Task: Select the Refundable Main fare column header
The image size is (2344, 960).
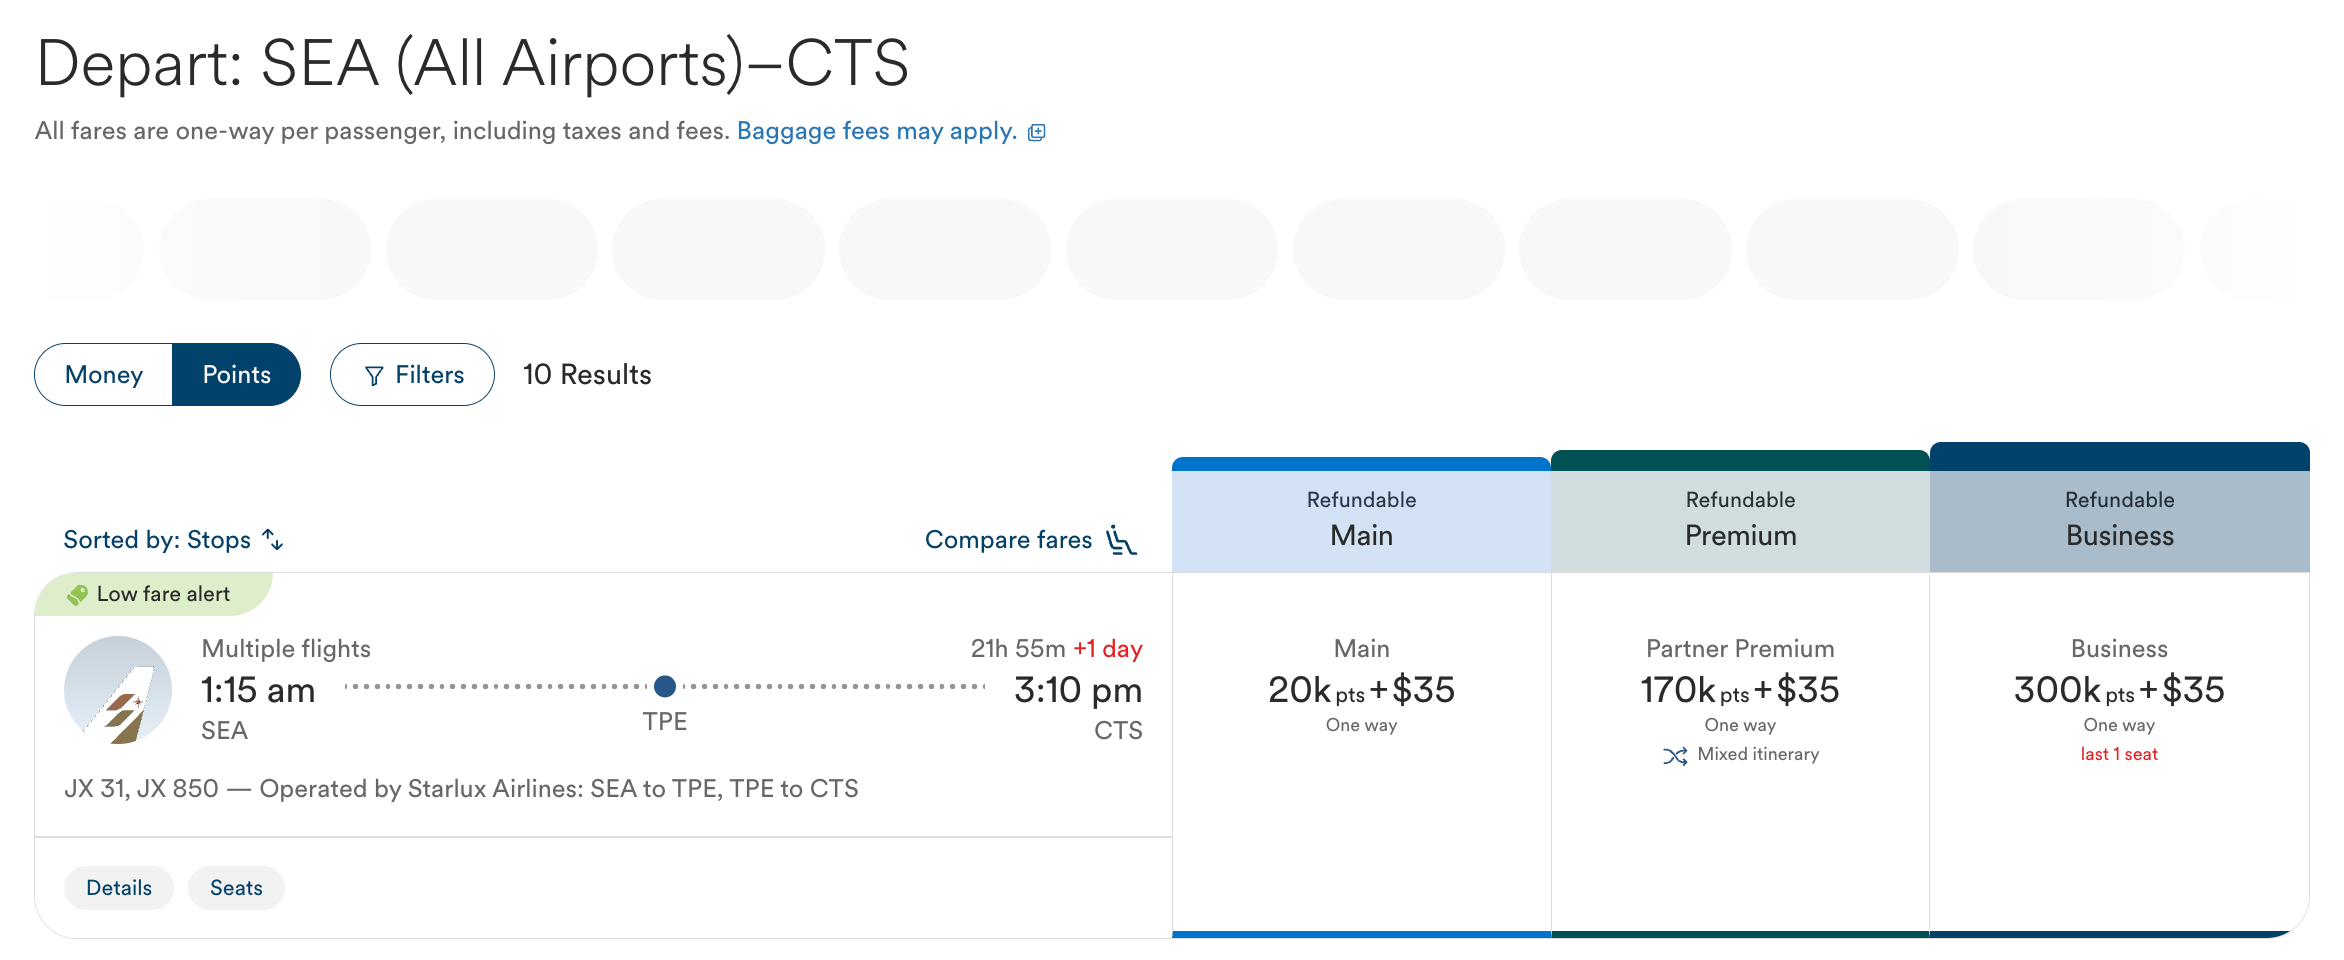Action: (1361, 519)
